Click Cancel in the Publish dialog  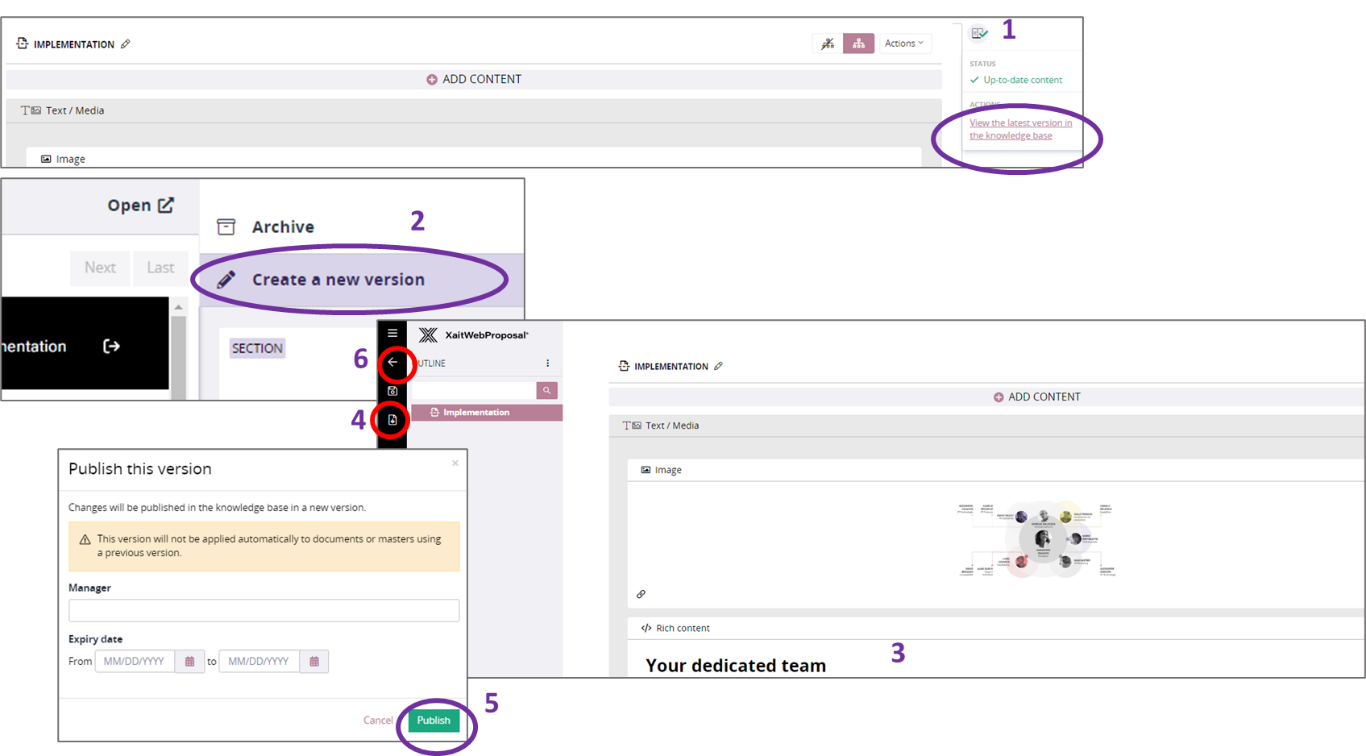tap(377, 720)
